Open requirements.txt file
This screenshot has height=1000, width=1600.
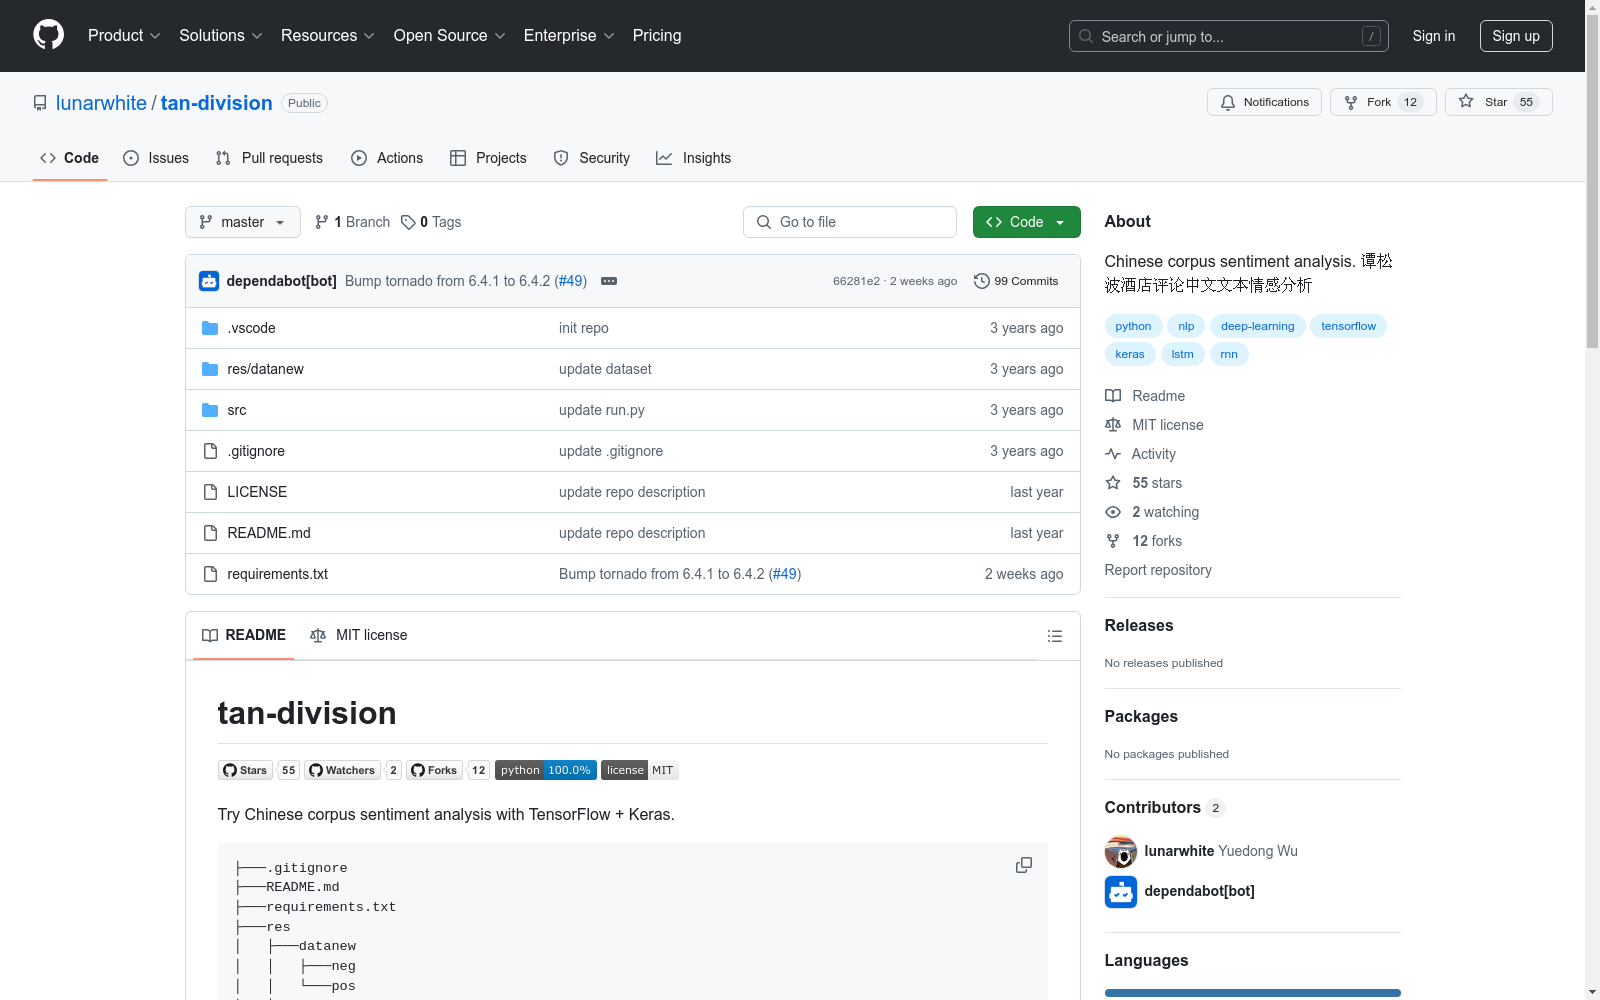[x=277, y=574]
